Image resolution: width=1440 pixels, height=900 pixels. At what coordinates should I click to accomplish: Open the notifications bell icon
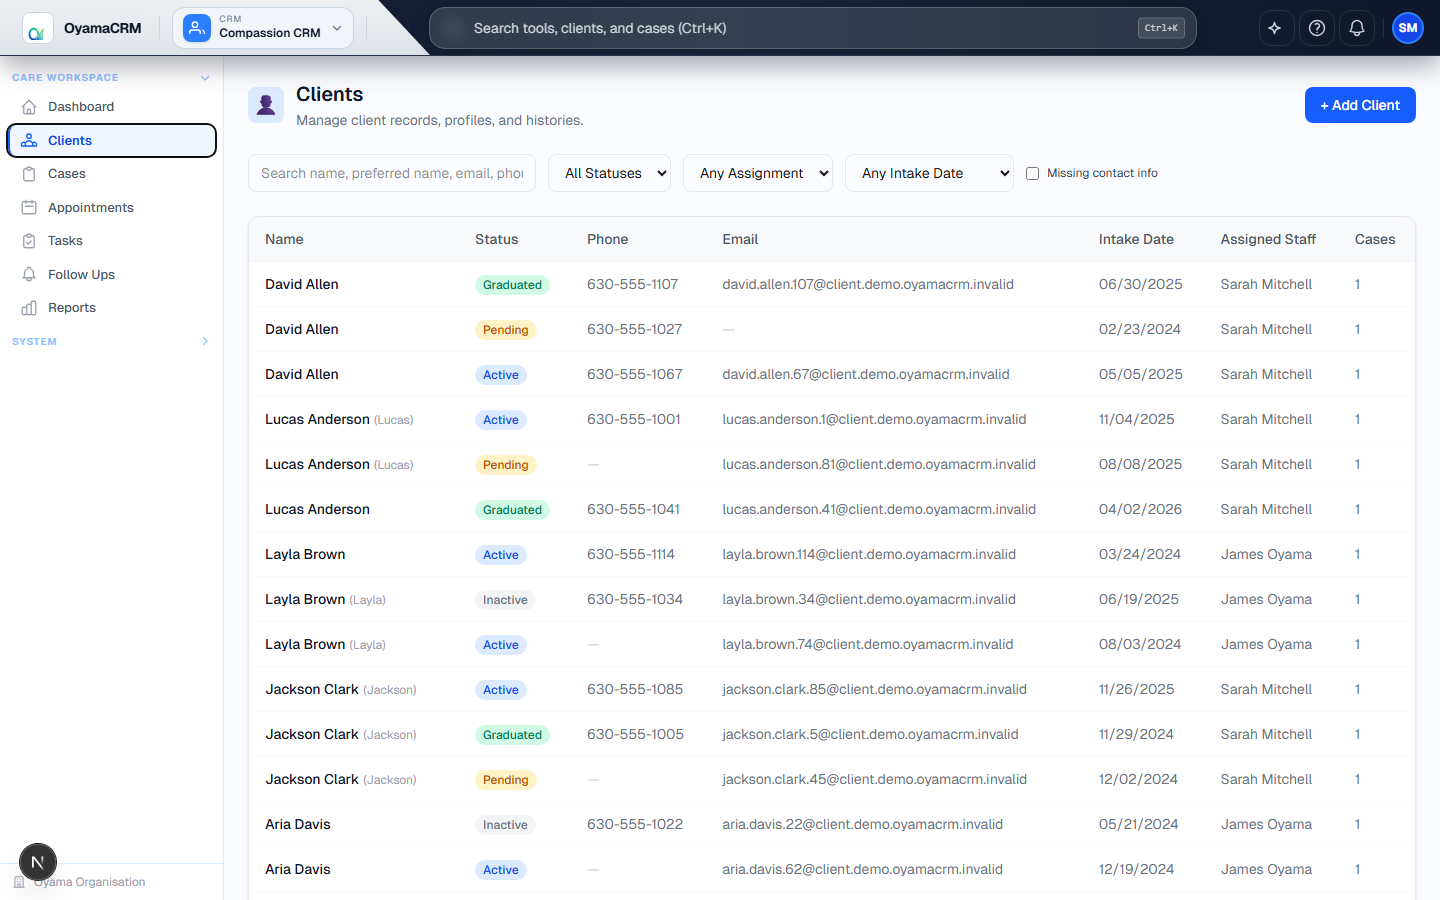[1357, 28]
